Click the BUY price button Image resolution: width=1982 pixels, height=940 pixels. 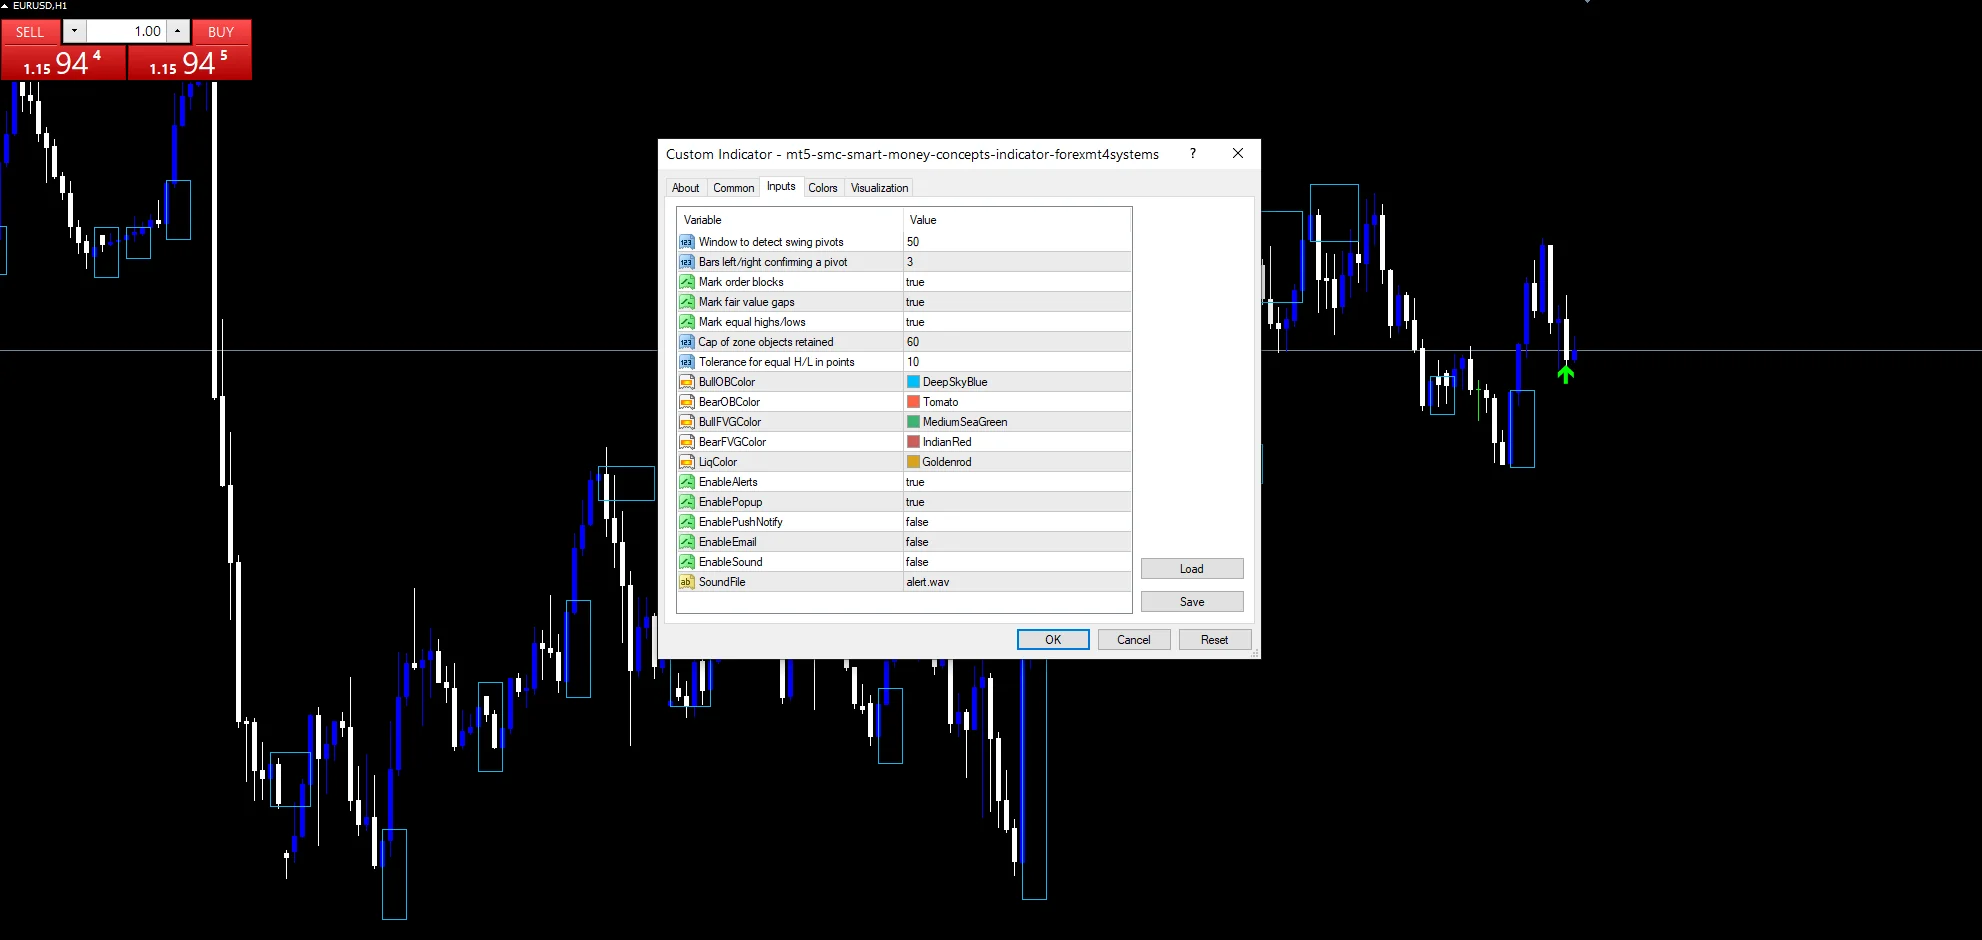(190, 63)
